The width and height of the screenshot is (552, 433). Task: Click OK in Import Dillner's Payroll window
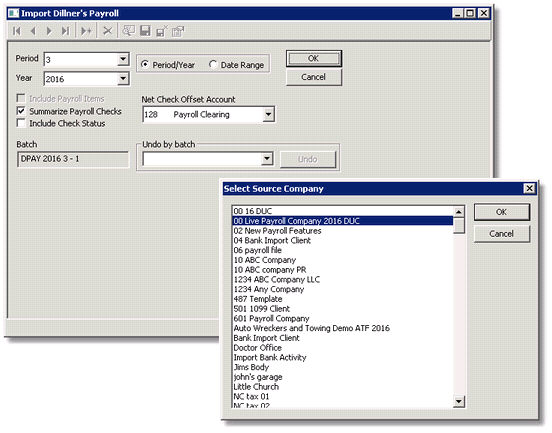tap(314, 58)
